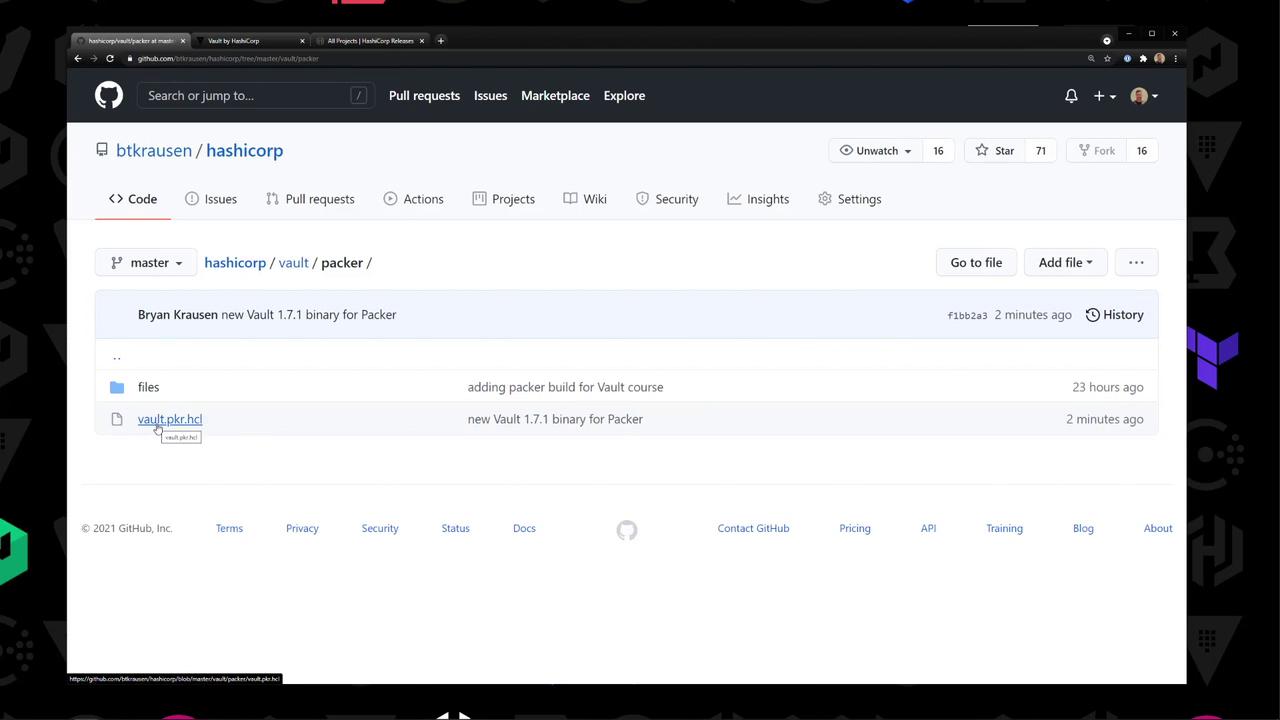The width and height of the screenshot is (1280, 720).
Task: Open the Settings tab
Action: coord(849,199)
